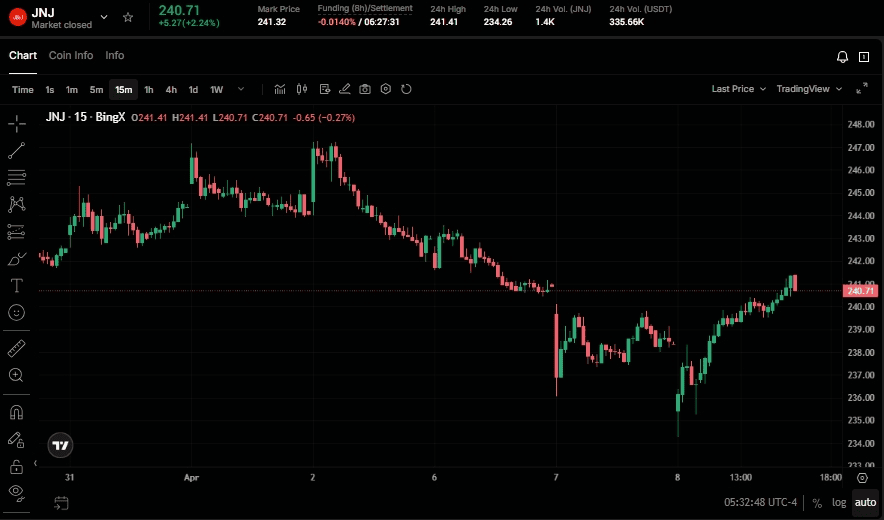Enable log scale on price axis

point(838,503)
